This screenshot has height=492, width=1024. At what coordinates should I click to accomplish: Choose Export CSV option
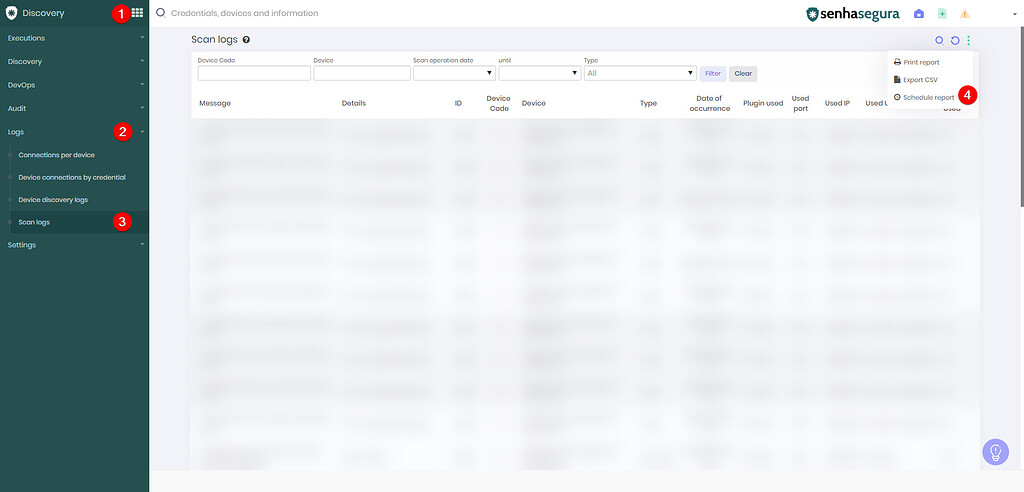point(916,80)
